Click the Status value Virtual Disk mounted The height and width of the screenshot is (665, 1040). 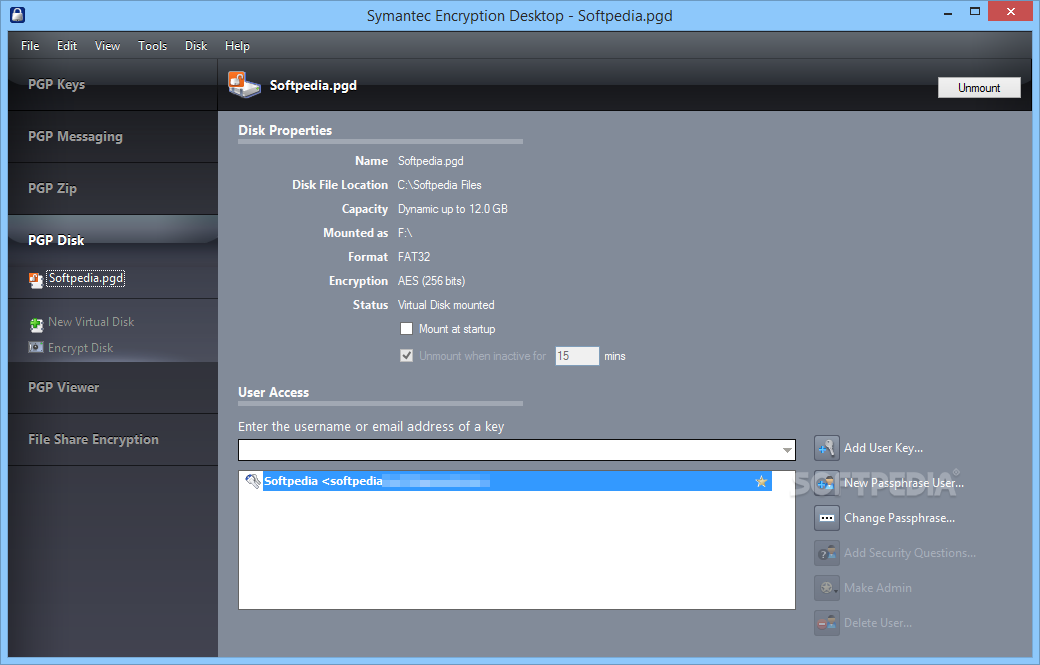[x=446, y=305]
